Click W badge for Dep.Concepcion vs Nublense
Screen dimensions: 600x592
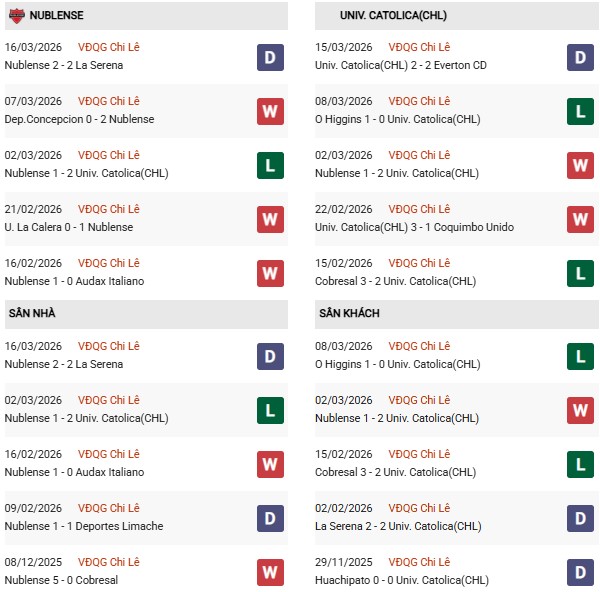click(x=270, y=111)
